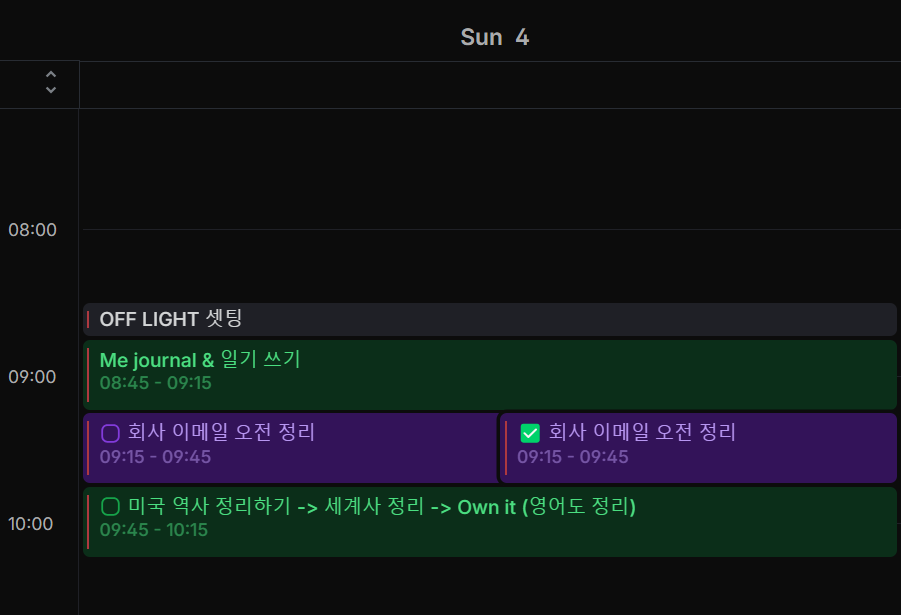Click the empty all-day row under Sun 4

click(488, 85)
